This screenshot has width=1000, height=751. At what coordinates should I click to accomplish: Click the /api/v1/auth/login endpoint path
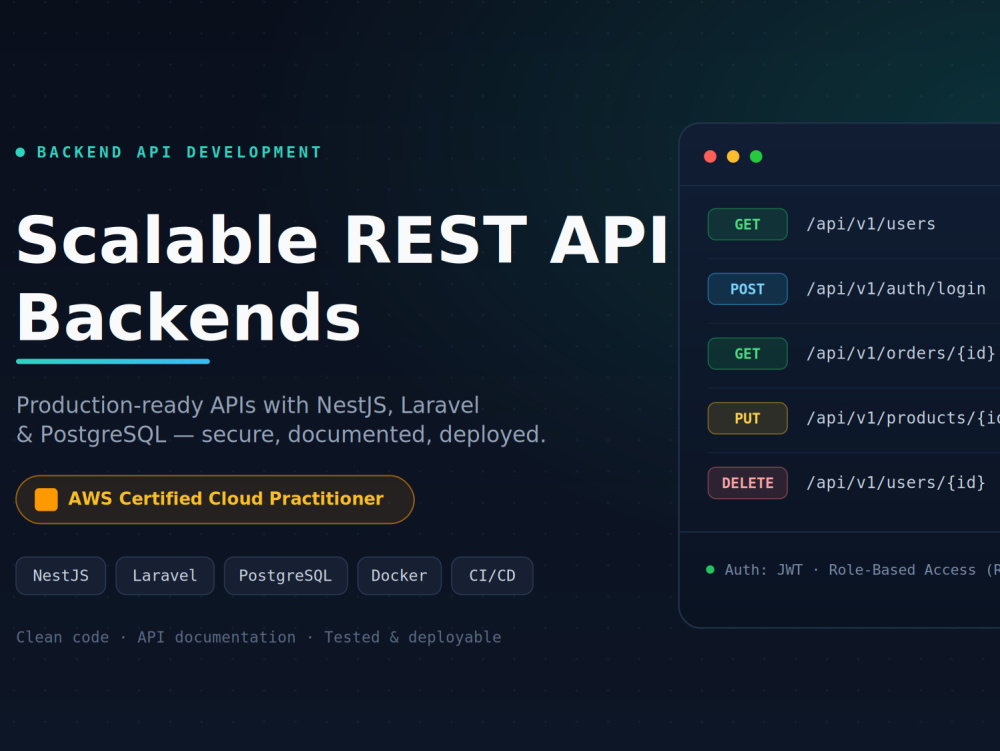coord(896,289)
